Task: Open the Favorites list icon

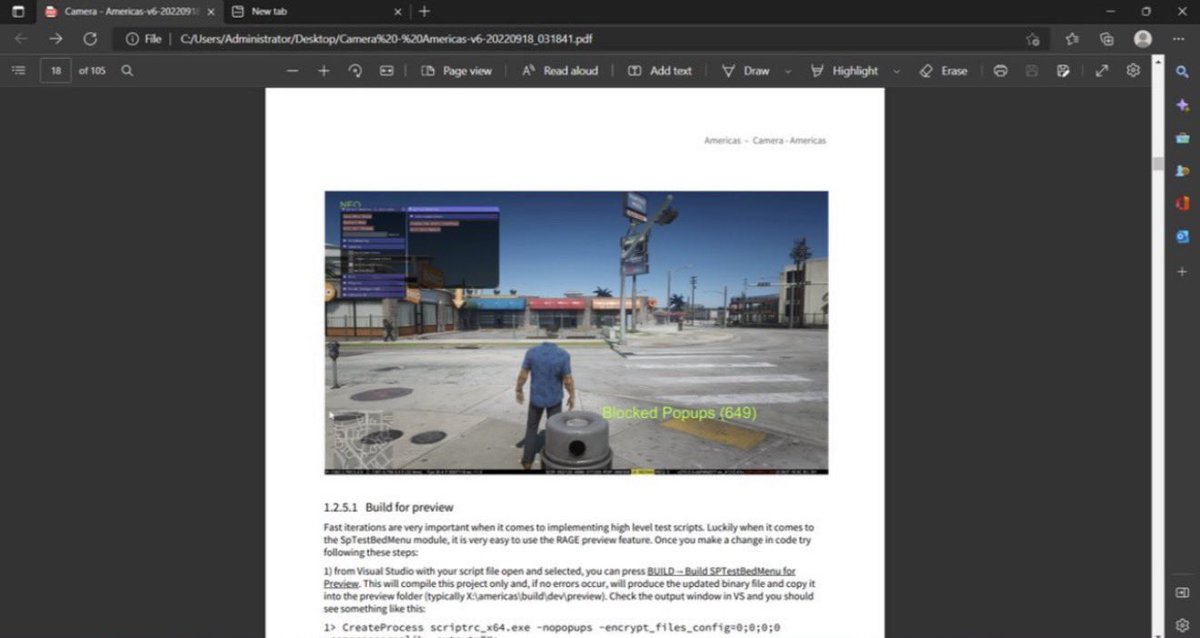Action: (1072, 39)
